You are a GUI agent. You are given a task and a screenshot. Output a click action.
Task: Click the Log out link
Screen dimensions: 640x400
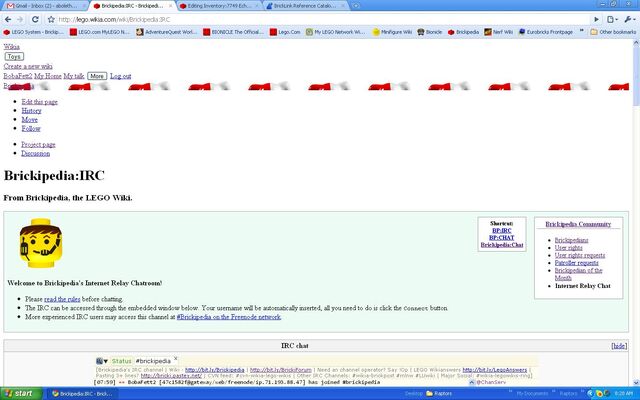pos(120,76)
